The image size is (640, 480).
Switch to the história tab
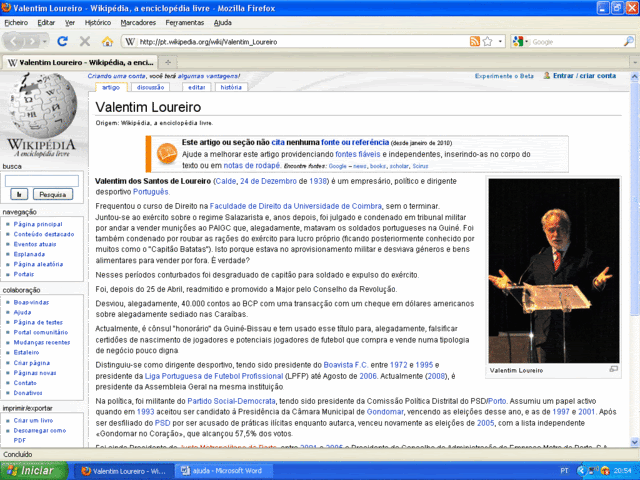pyautogui.click(x=231, y=87)
